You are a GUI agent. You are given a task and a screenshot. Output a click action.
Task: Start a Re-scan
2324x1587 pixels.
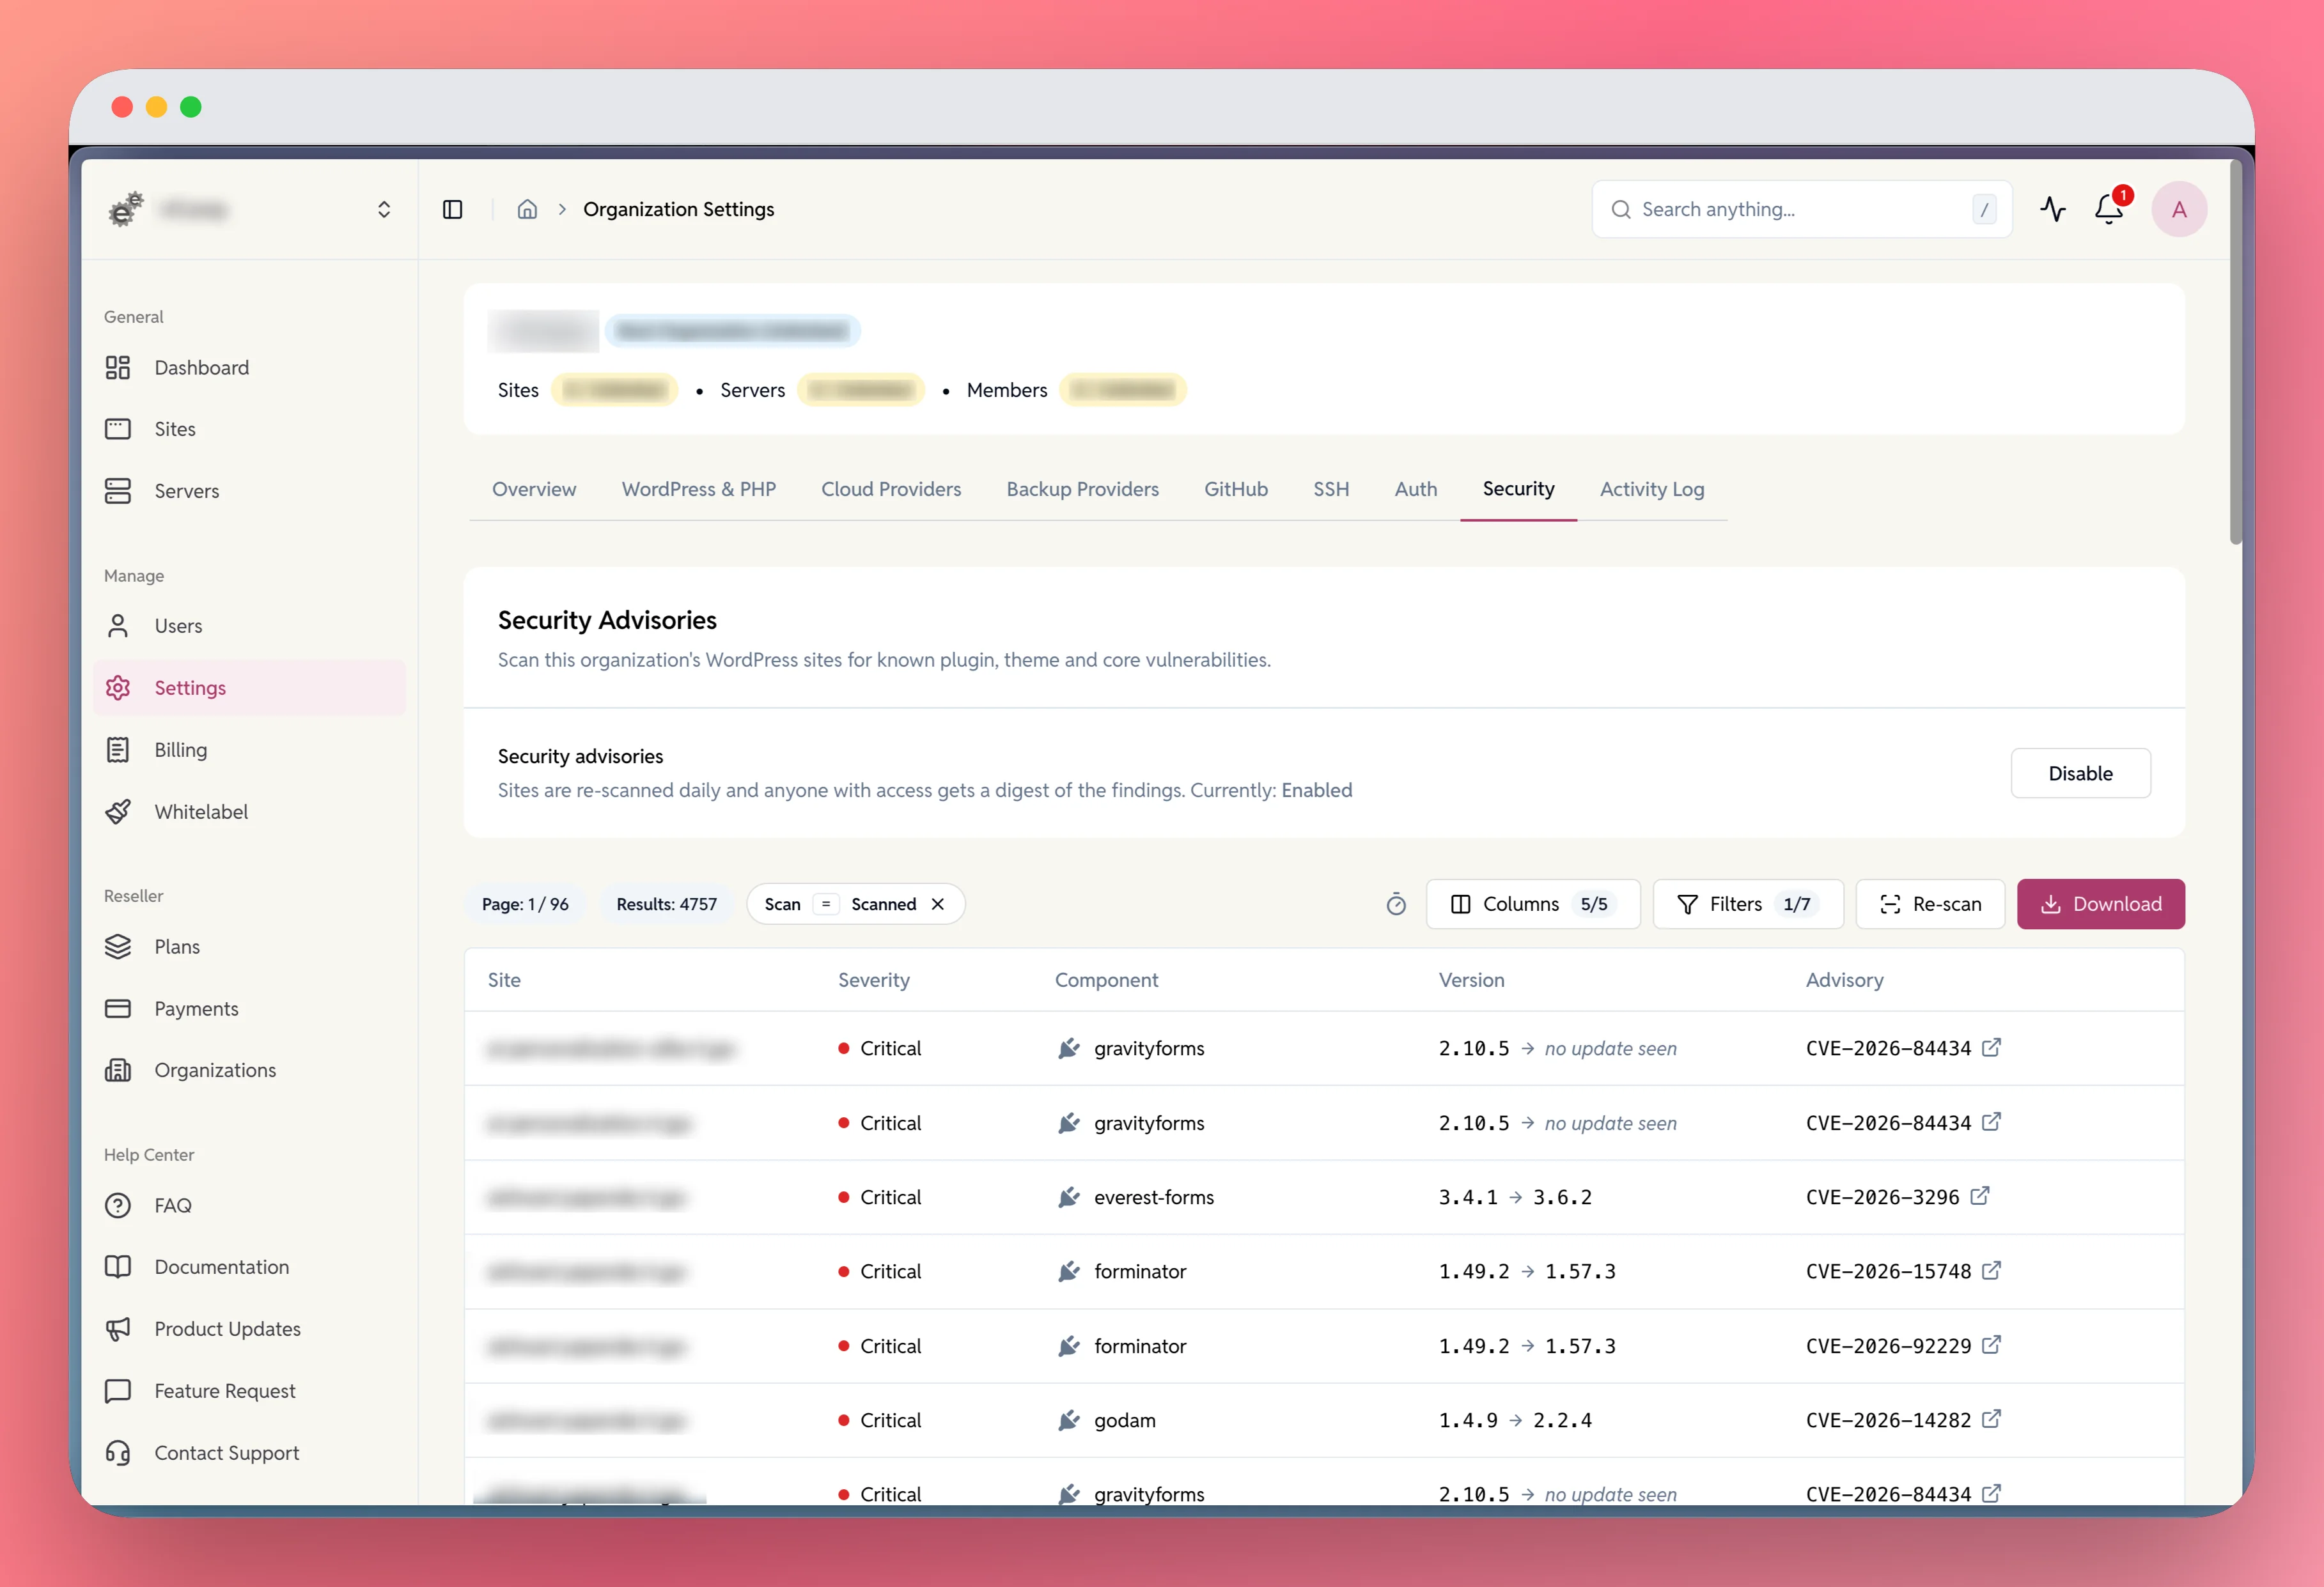[x=1930, y=904]
